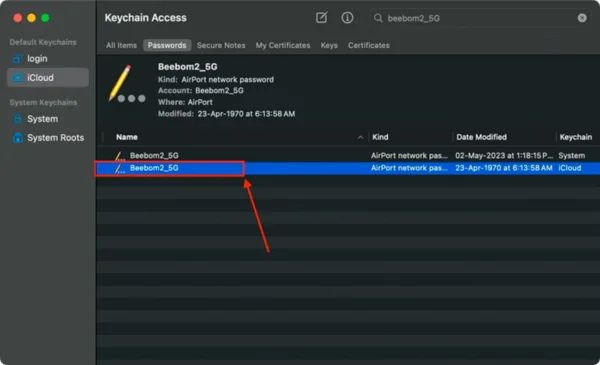600x365 pixels.
Task: Switch to the All Items tab
Action: 121,45
